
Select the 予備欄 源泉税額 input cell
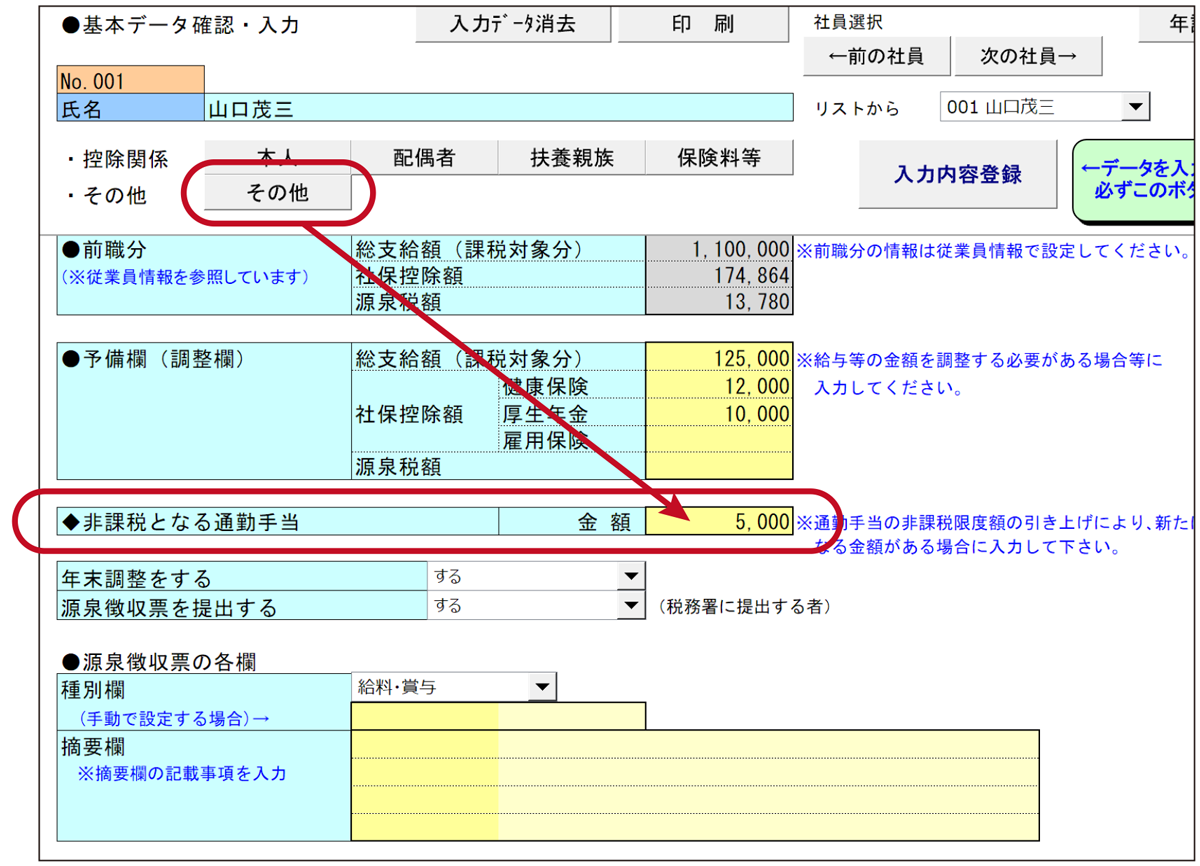(x=719, y=466)
